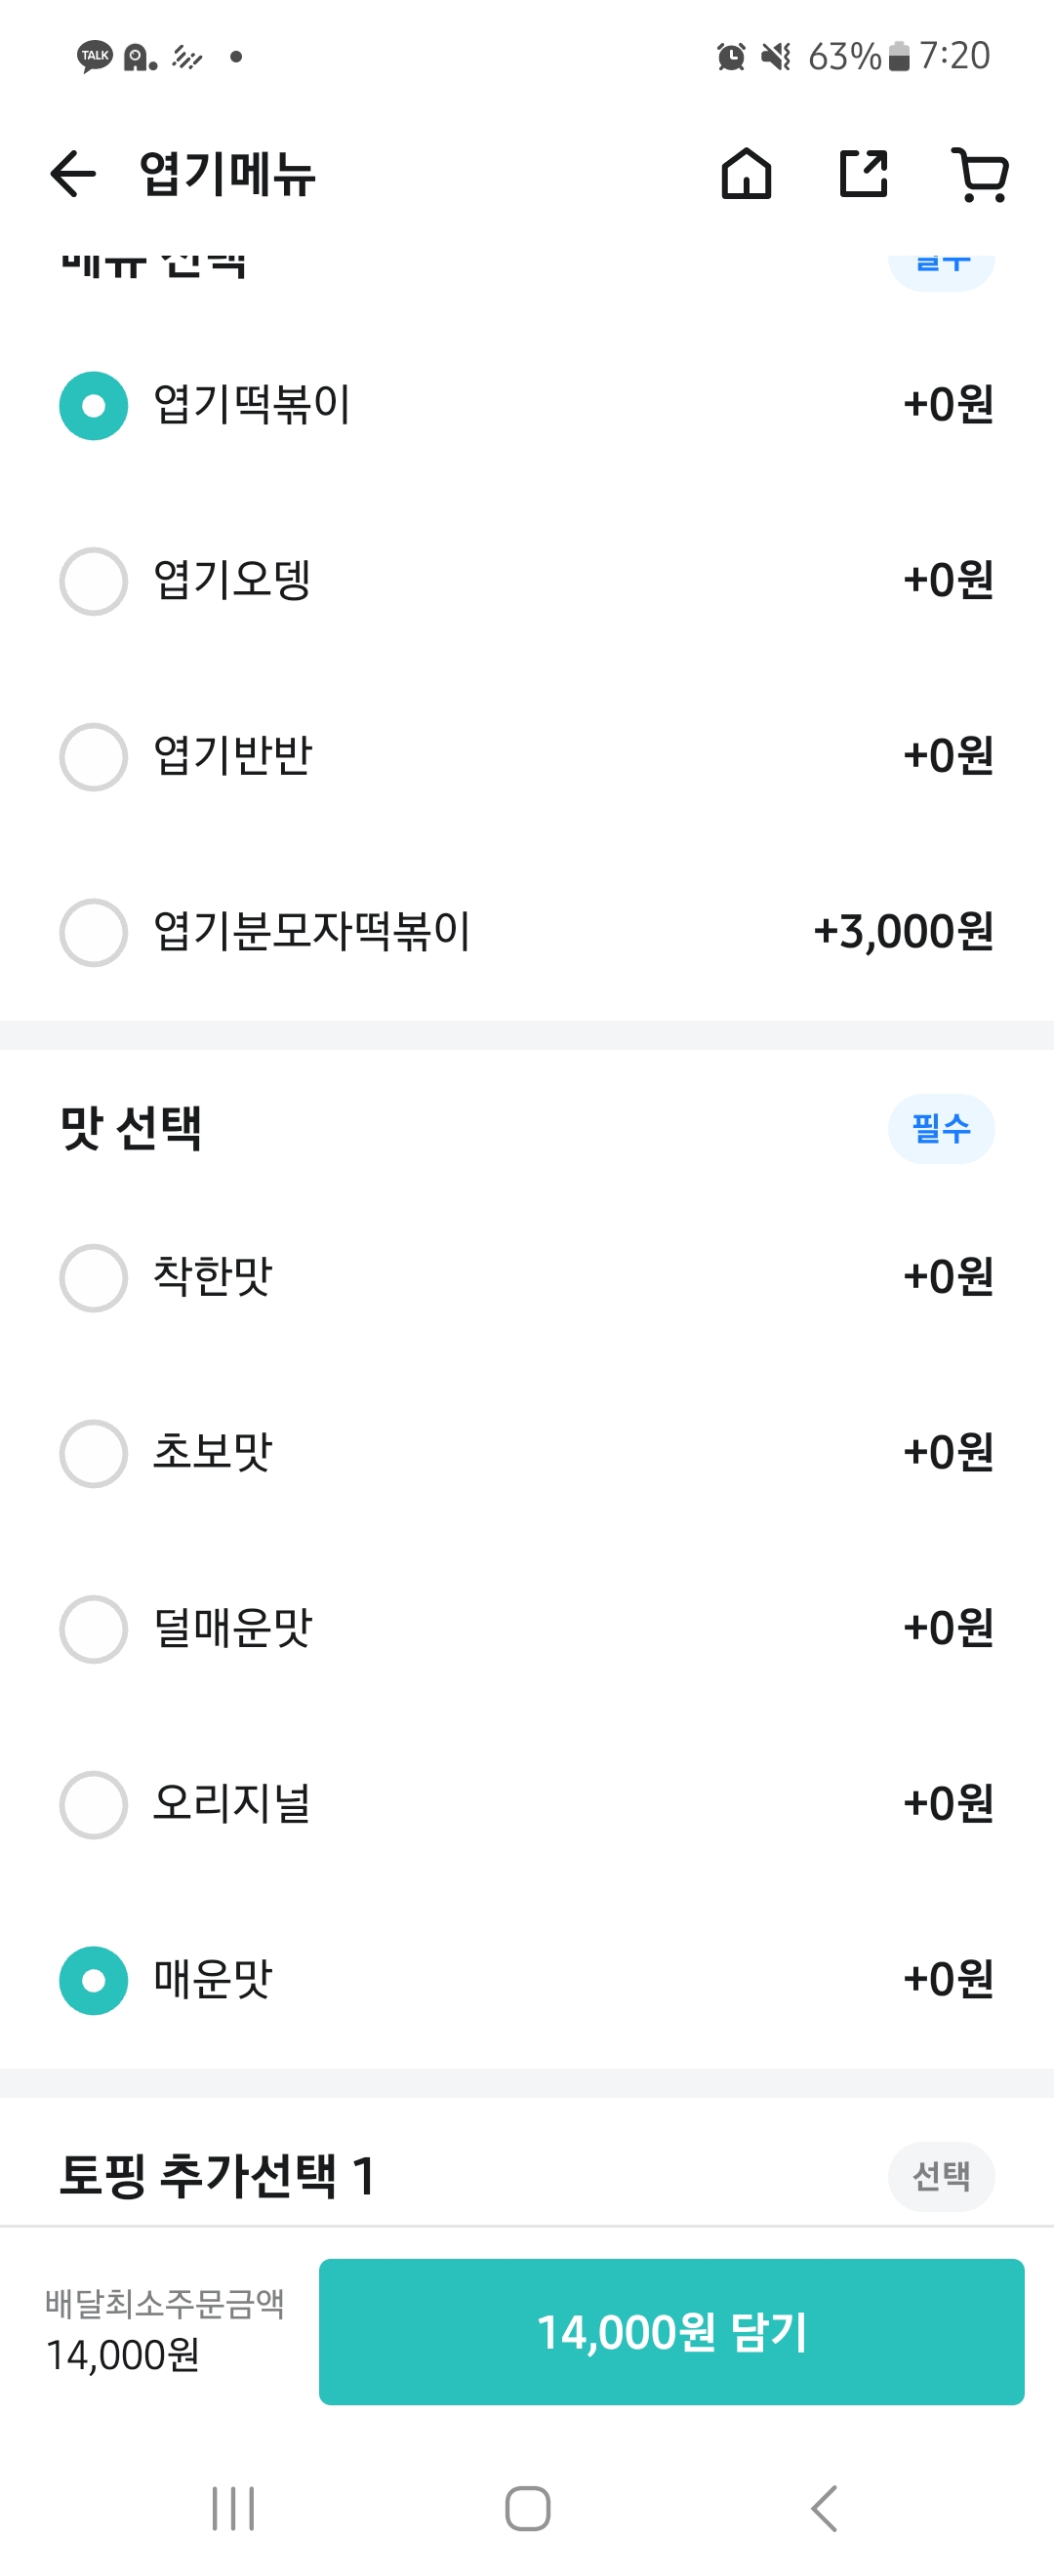Image resolution: width=1054 pixels, height=2576 pixels.
Task: Open the shopping cart
Action: (981, 174)
